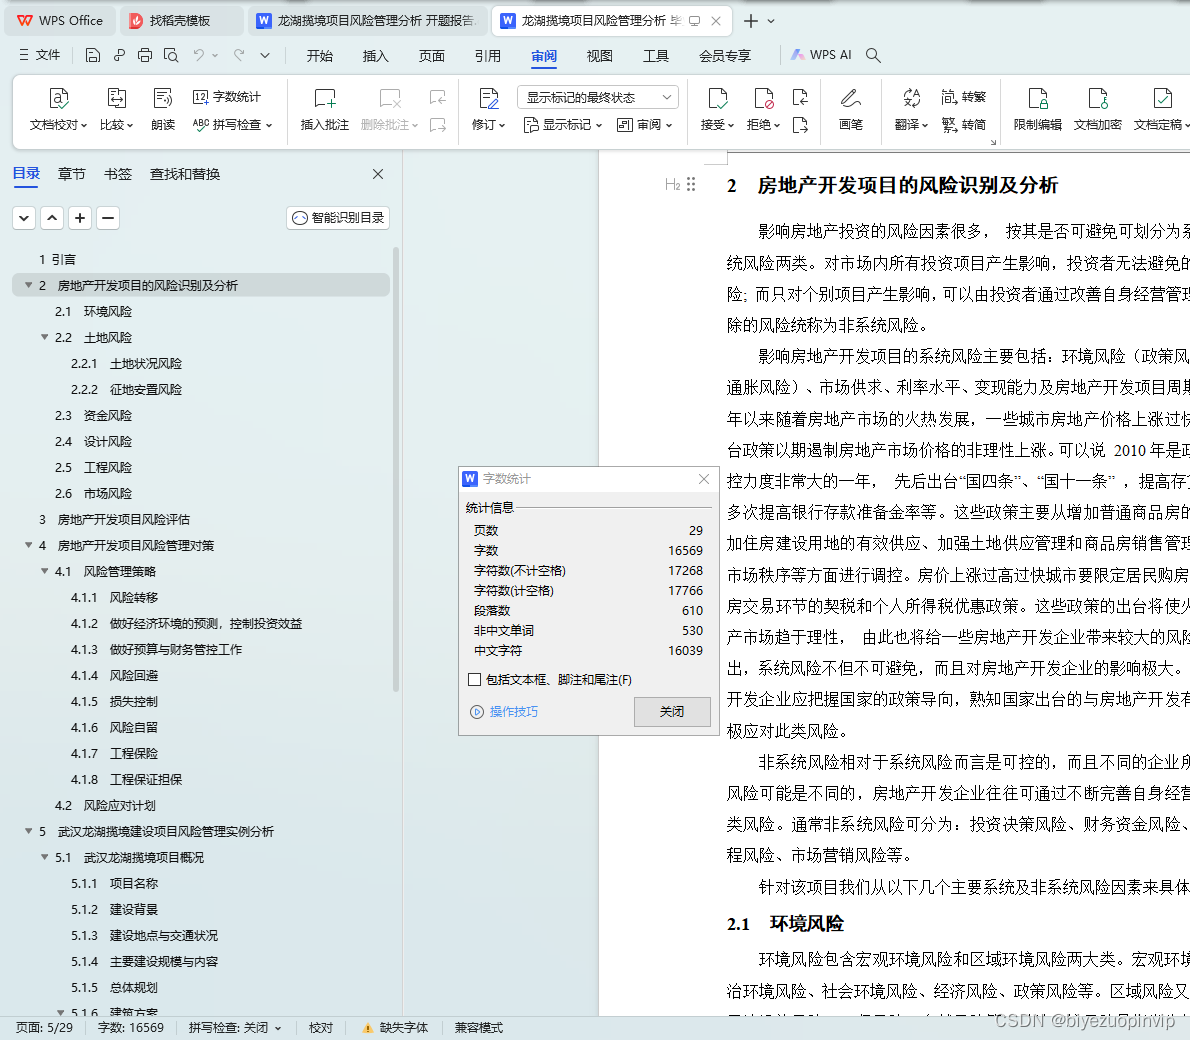Open the 操作技巧 link
This screenshot has height=1040, width=1190.
[x=505, y=711]
